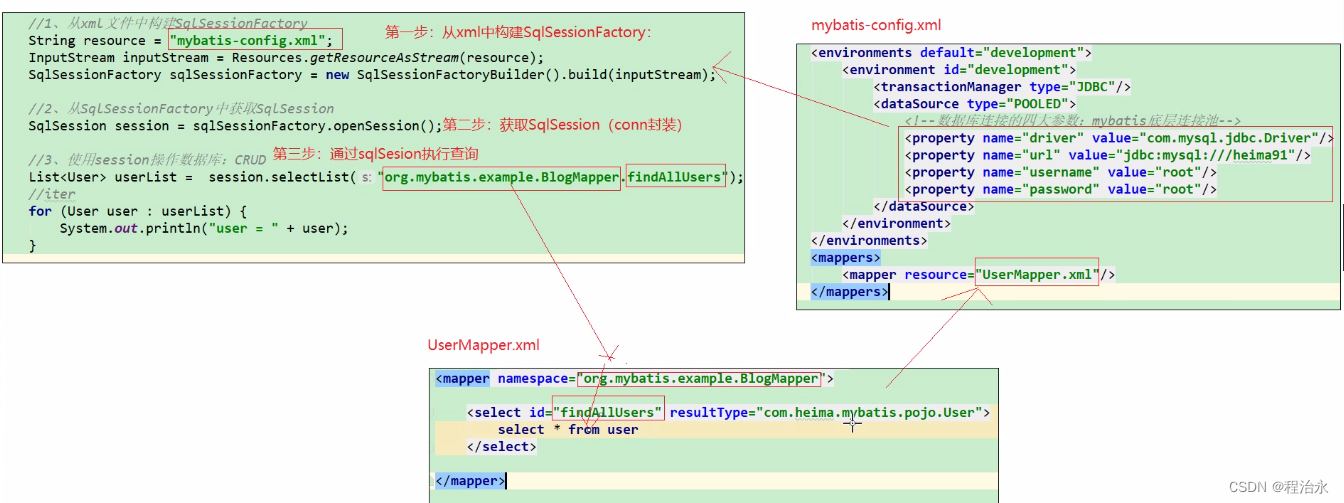Click the 'System.out.println("user = " + user);' line
The width and height of the screenshot is (1344, 503).
(204, 228)
